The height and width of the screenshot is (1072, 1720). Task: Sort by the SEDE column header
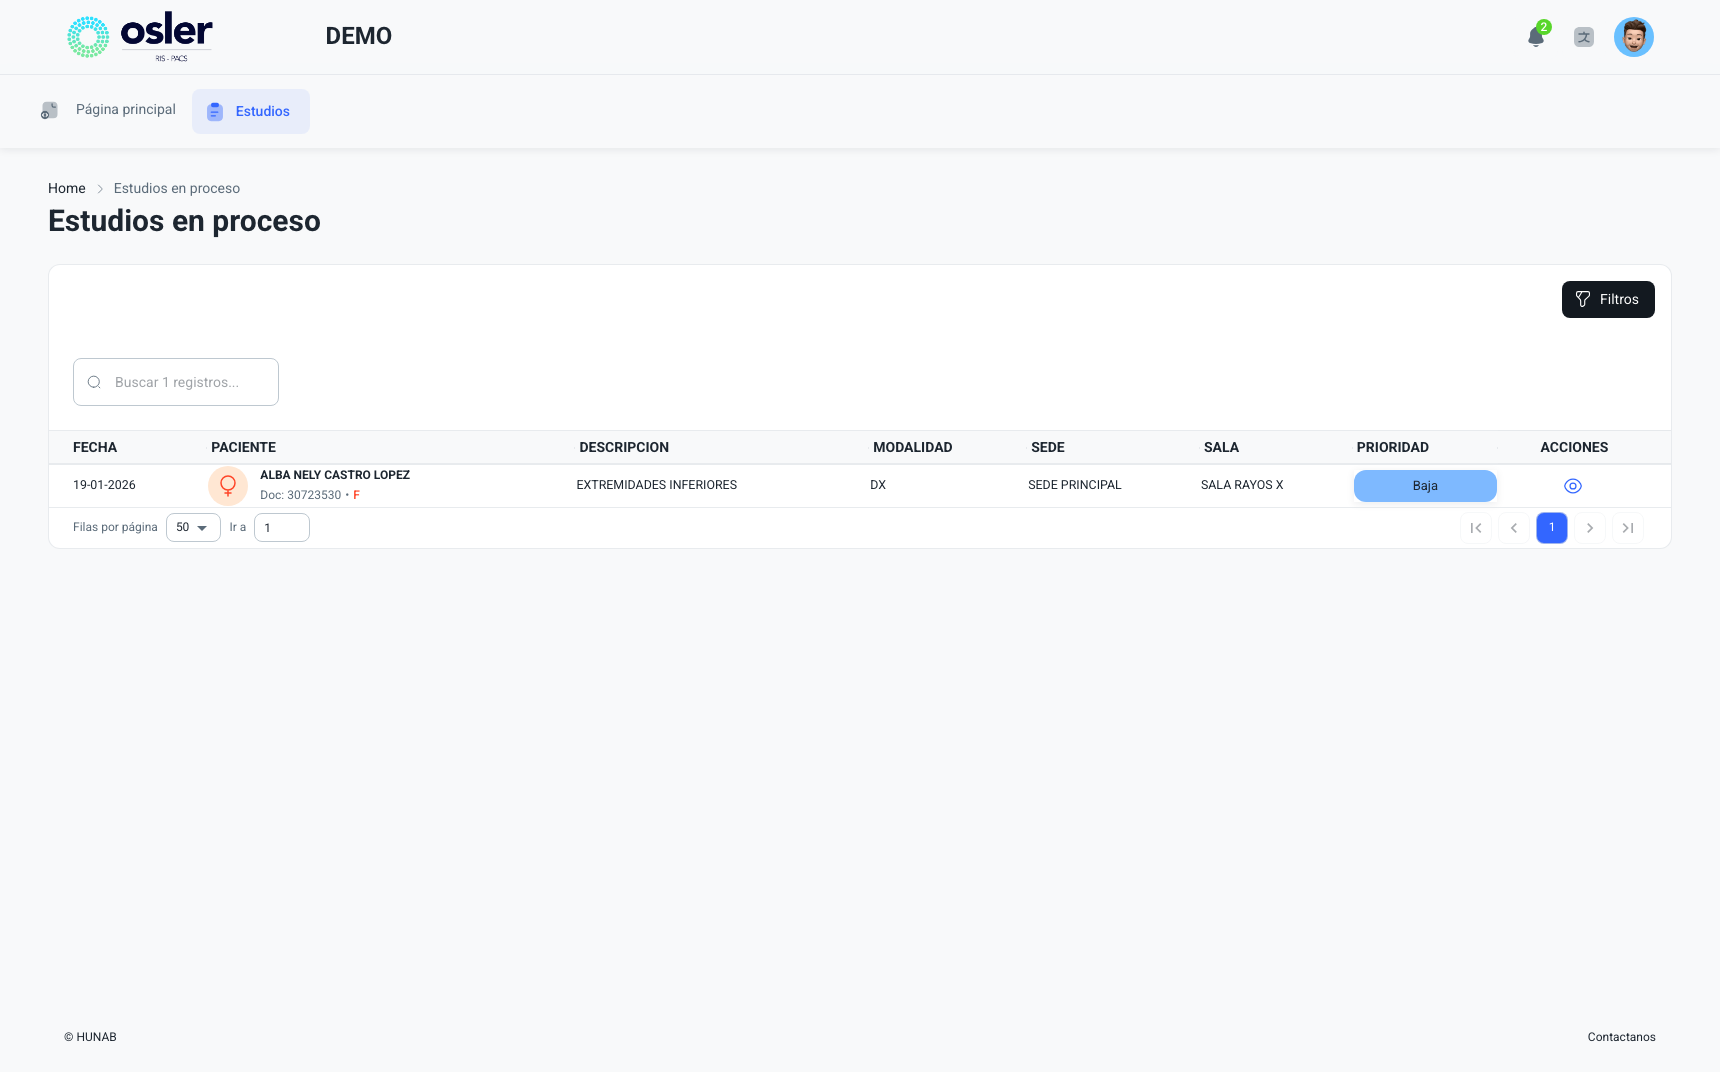pyautogui.click(x=1048, y=447)
